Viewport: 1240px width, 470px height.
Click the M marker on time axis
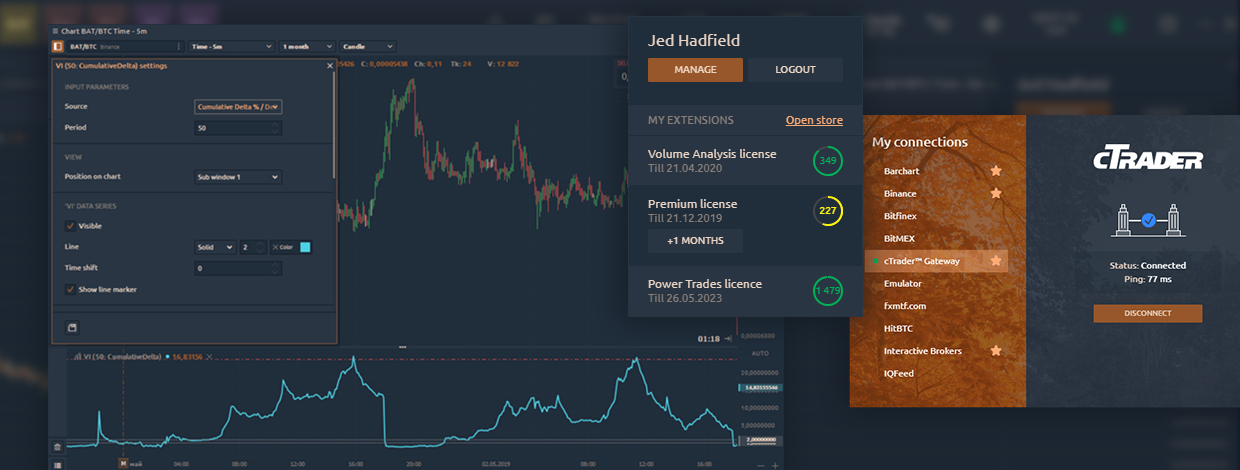tap(124, 463)
